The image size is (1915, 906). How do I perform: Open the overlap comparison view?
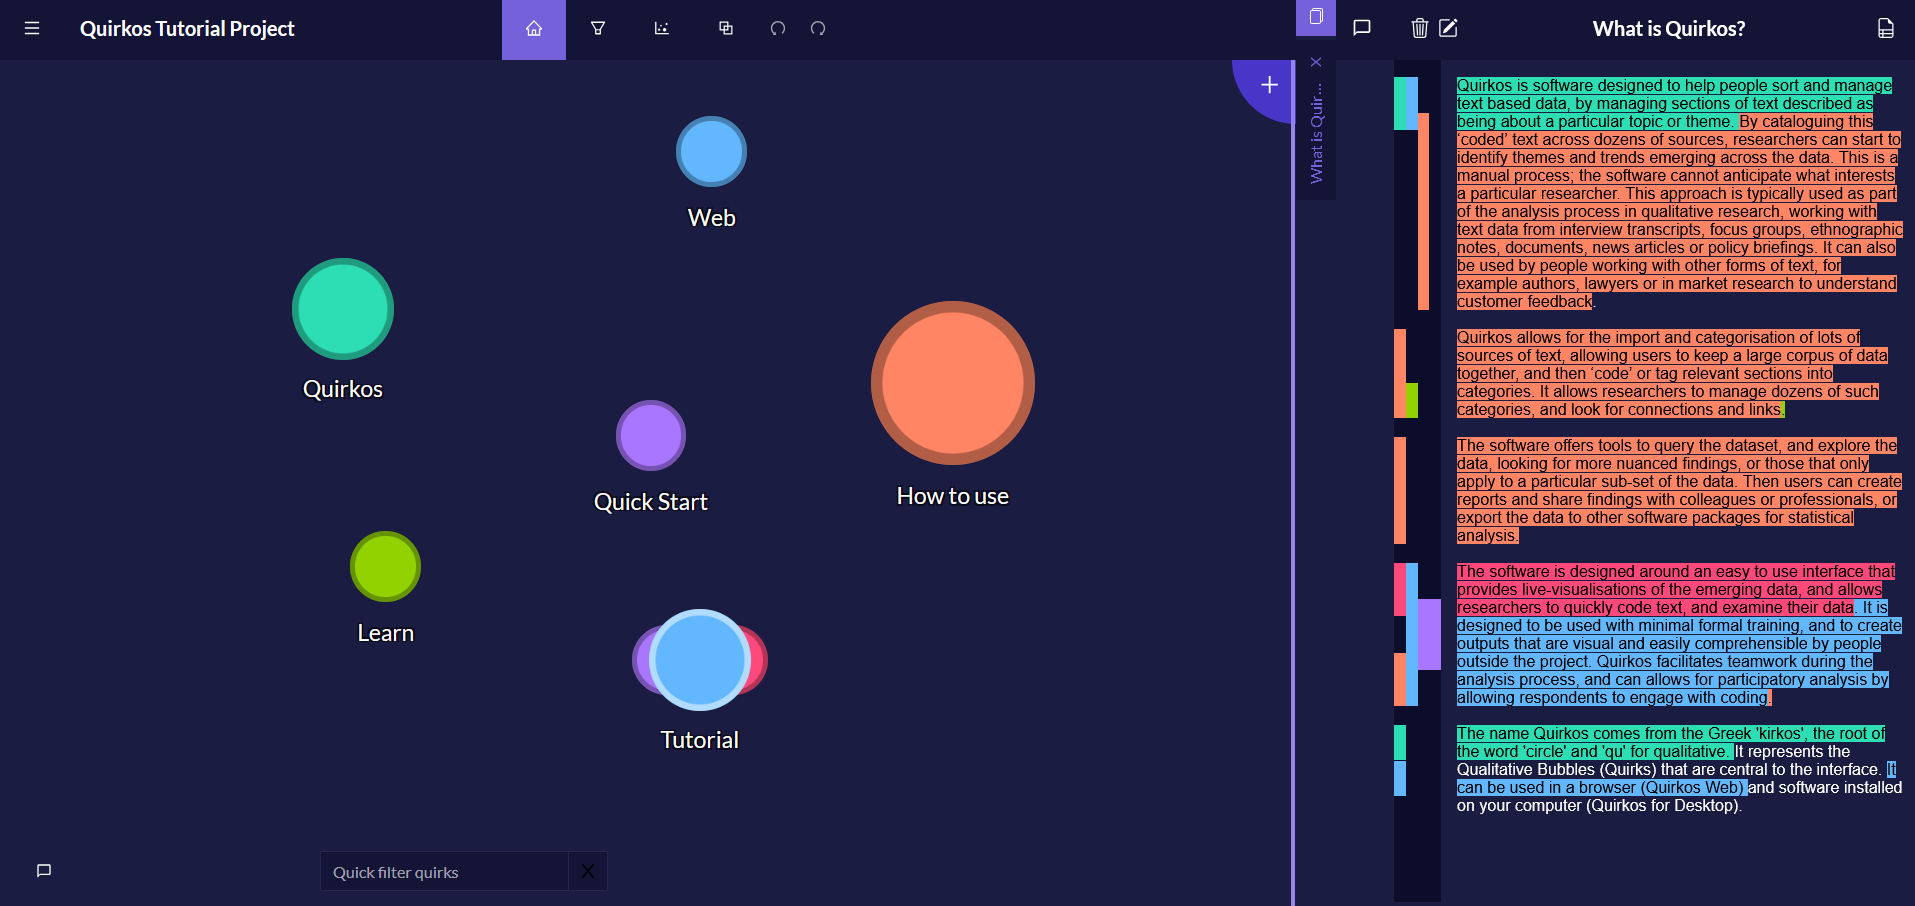[x=725, y=29]
